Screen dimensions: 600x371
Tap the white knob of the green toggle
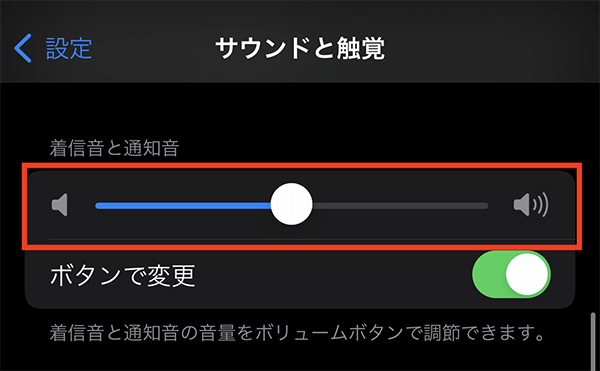527,274
